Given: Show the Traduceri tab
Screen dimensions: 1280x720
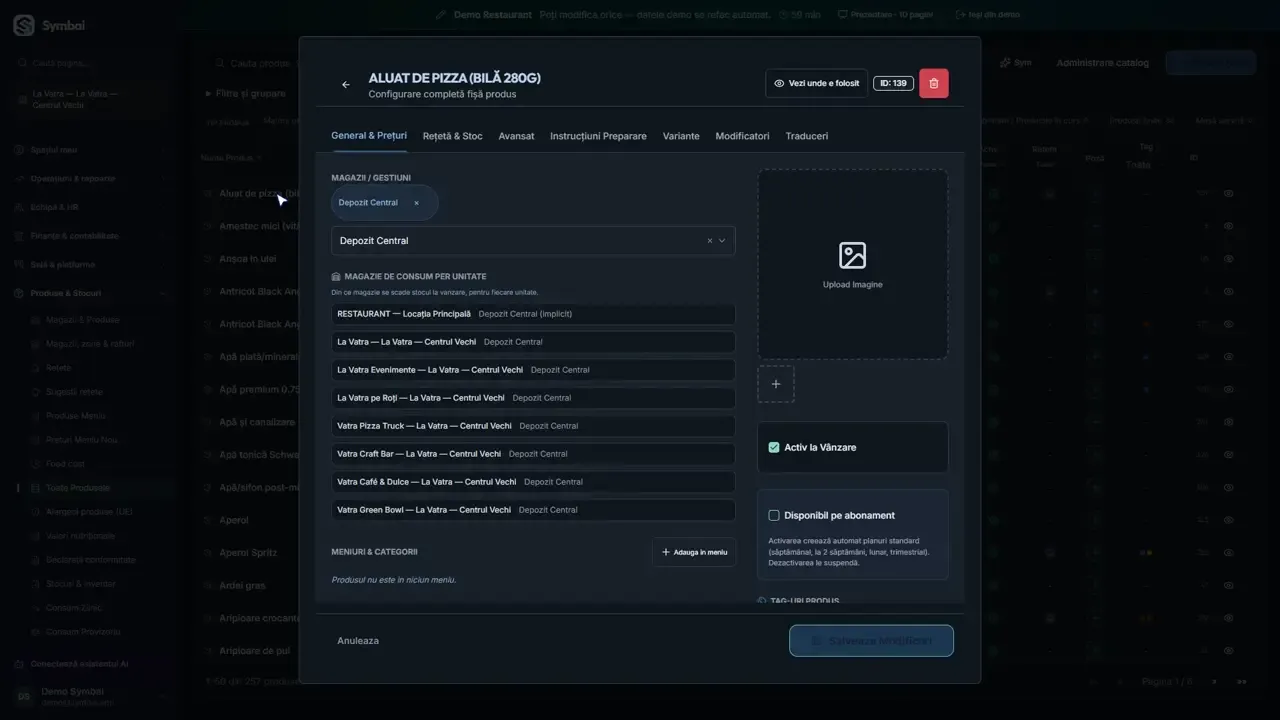Looking at the screenshot, I should [x=807, y=136].
